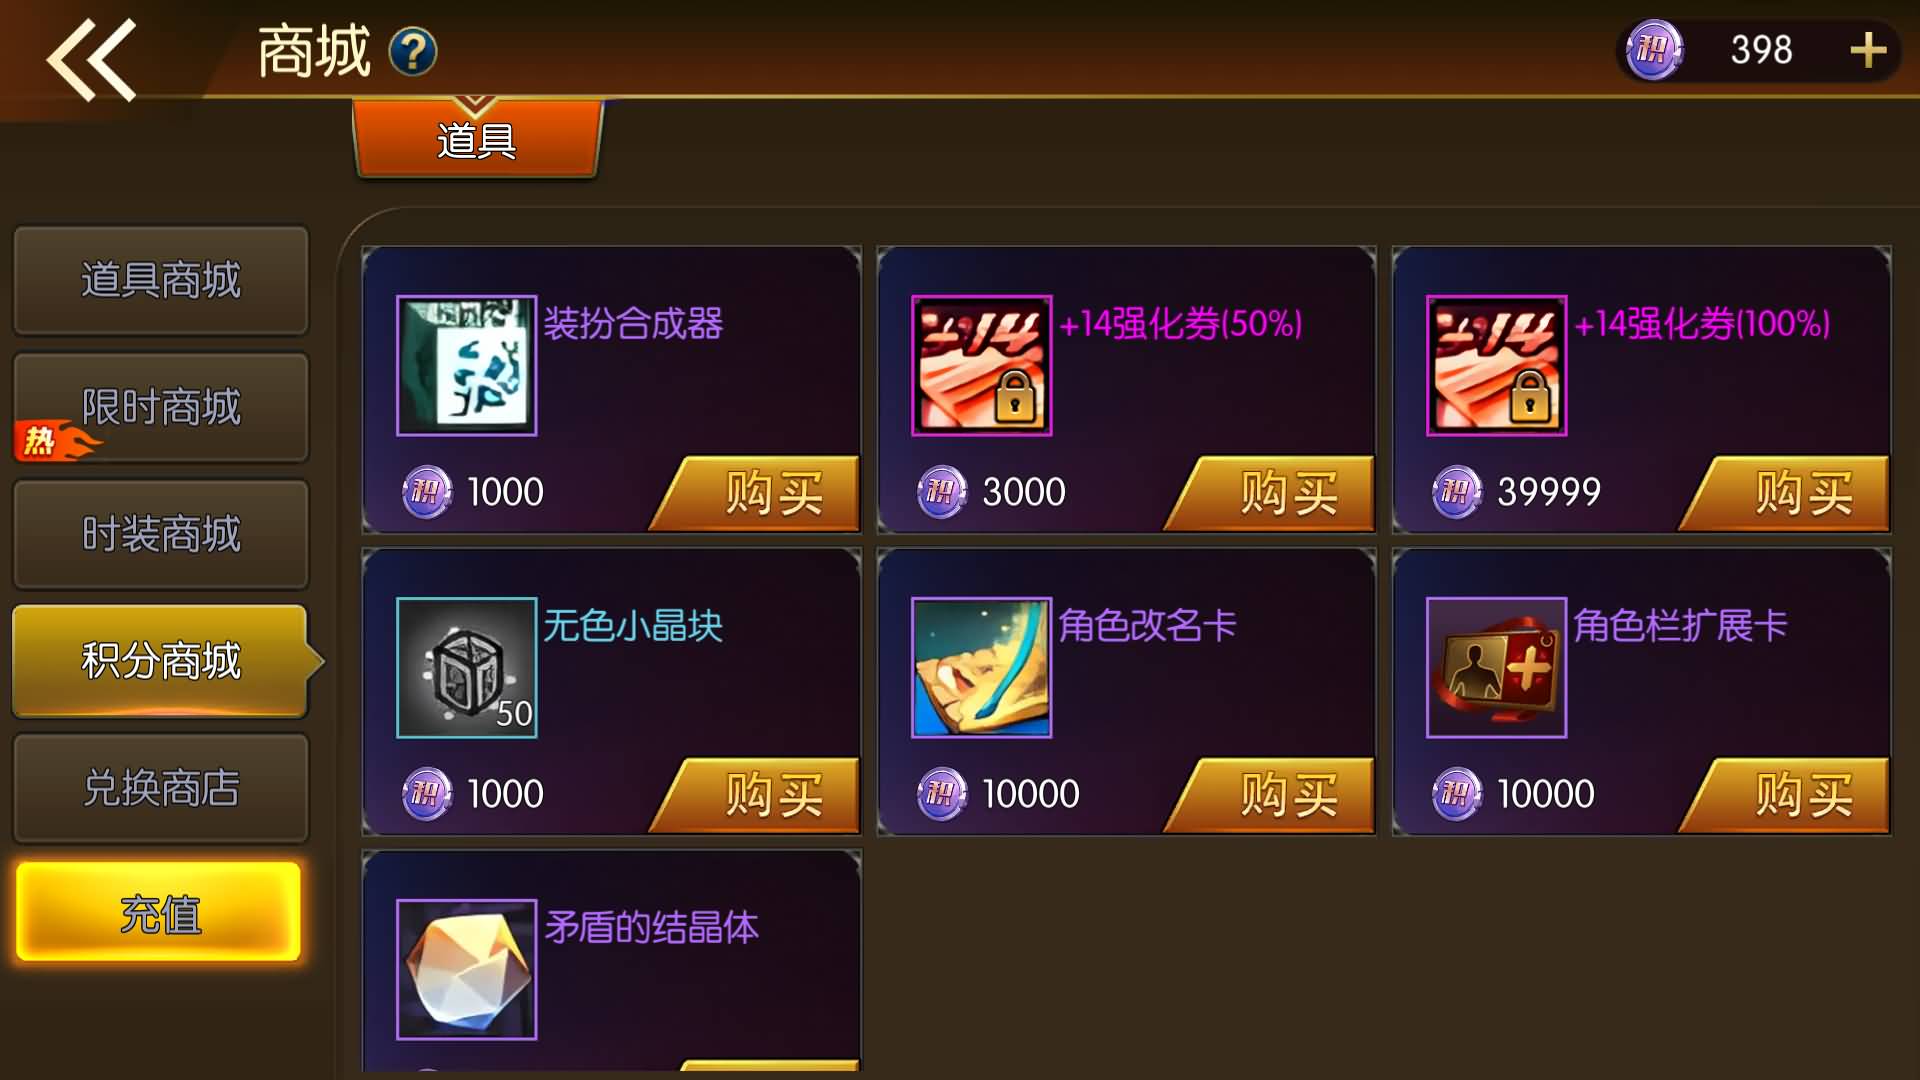
Task: Open the shop help question mark
Action: [413, 52]
